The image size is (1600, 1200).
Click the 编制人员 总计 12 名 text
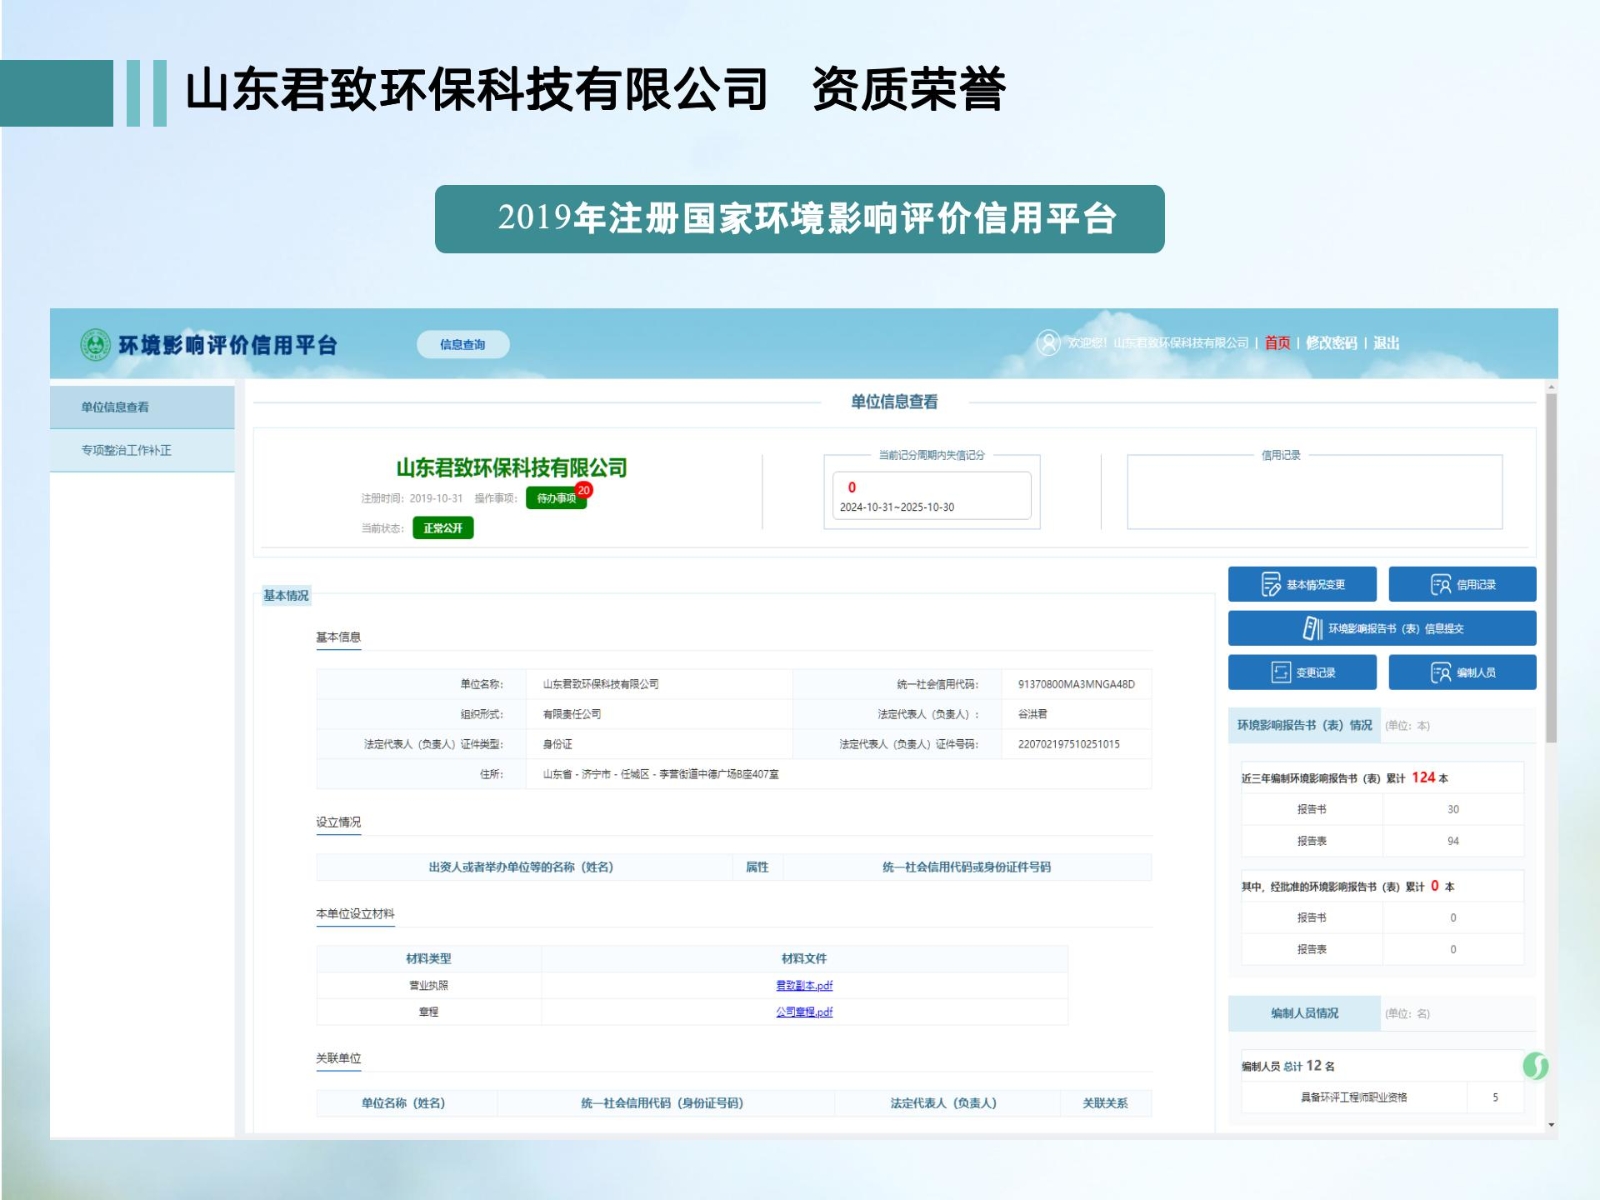click(x=1288, y=1066)
